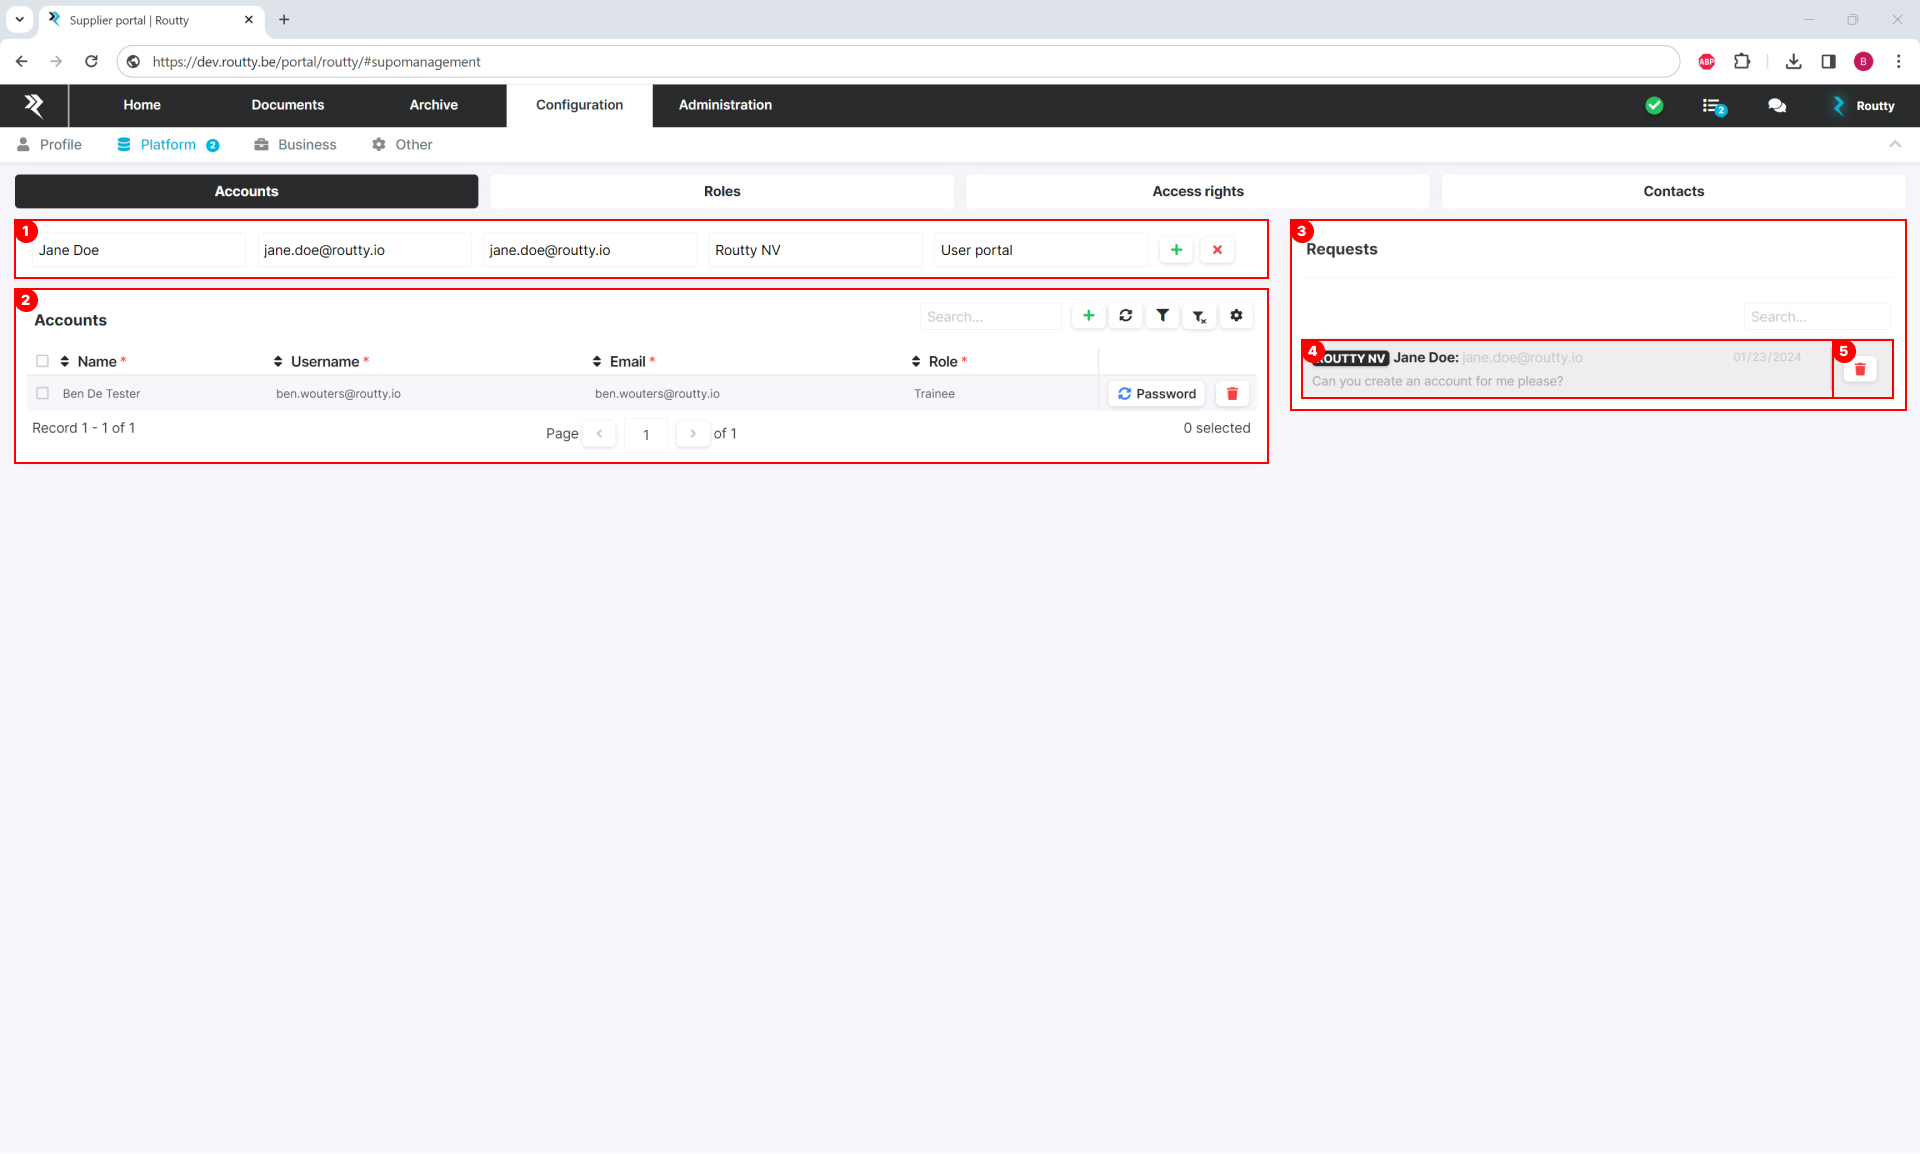Delete Jane Doe's account request
The image size is (1920, 1154).
pyautogui.click(x=1860, y=370)
